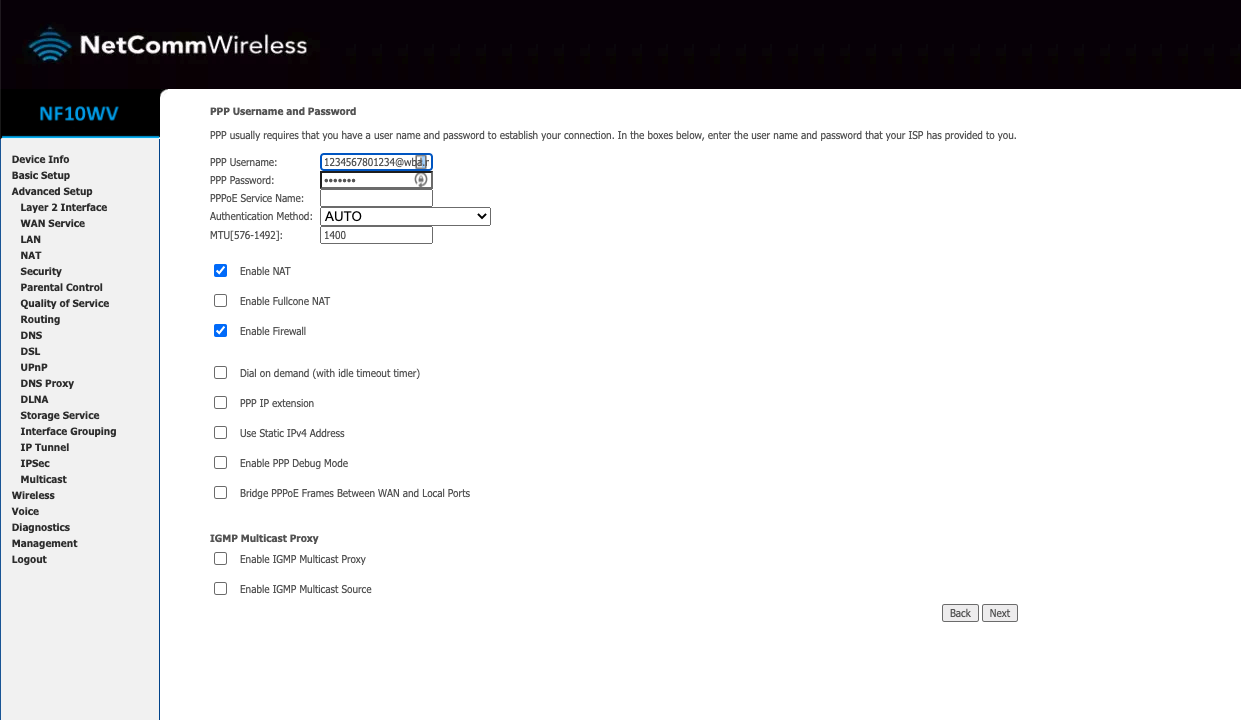The width and height of the screenshot is (1241, 720).
Task: Click the password manager icon in PPP Password field
Action: (421, 180)
